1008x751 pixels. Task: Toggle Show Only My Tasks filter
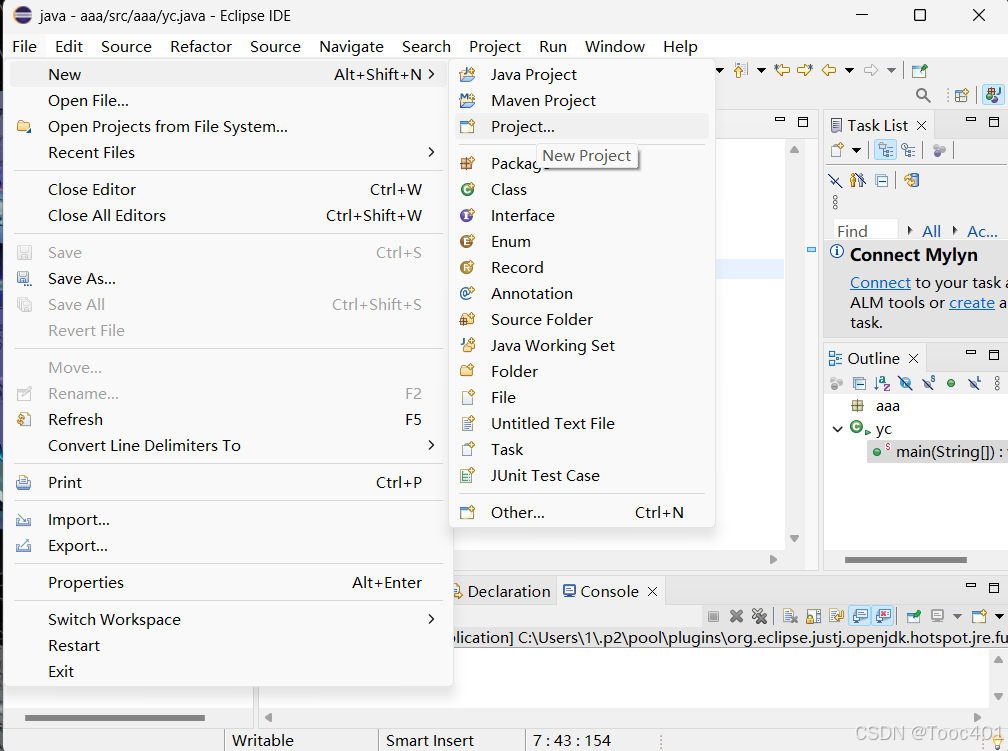(x=858, y=180)
